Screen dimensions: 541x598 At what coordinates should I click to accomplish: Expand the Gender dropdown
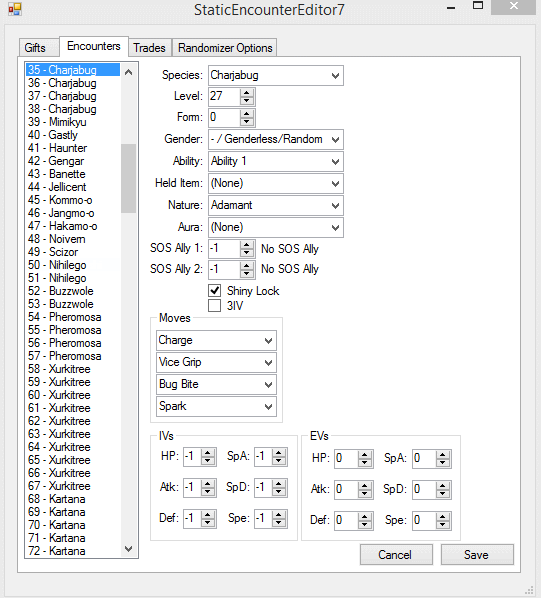click(x=276, y=139)
